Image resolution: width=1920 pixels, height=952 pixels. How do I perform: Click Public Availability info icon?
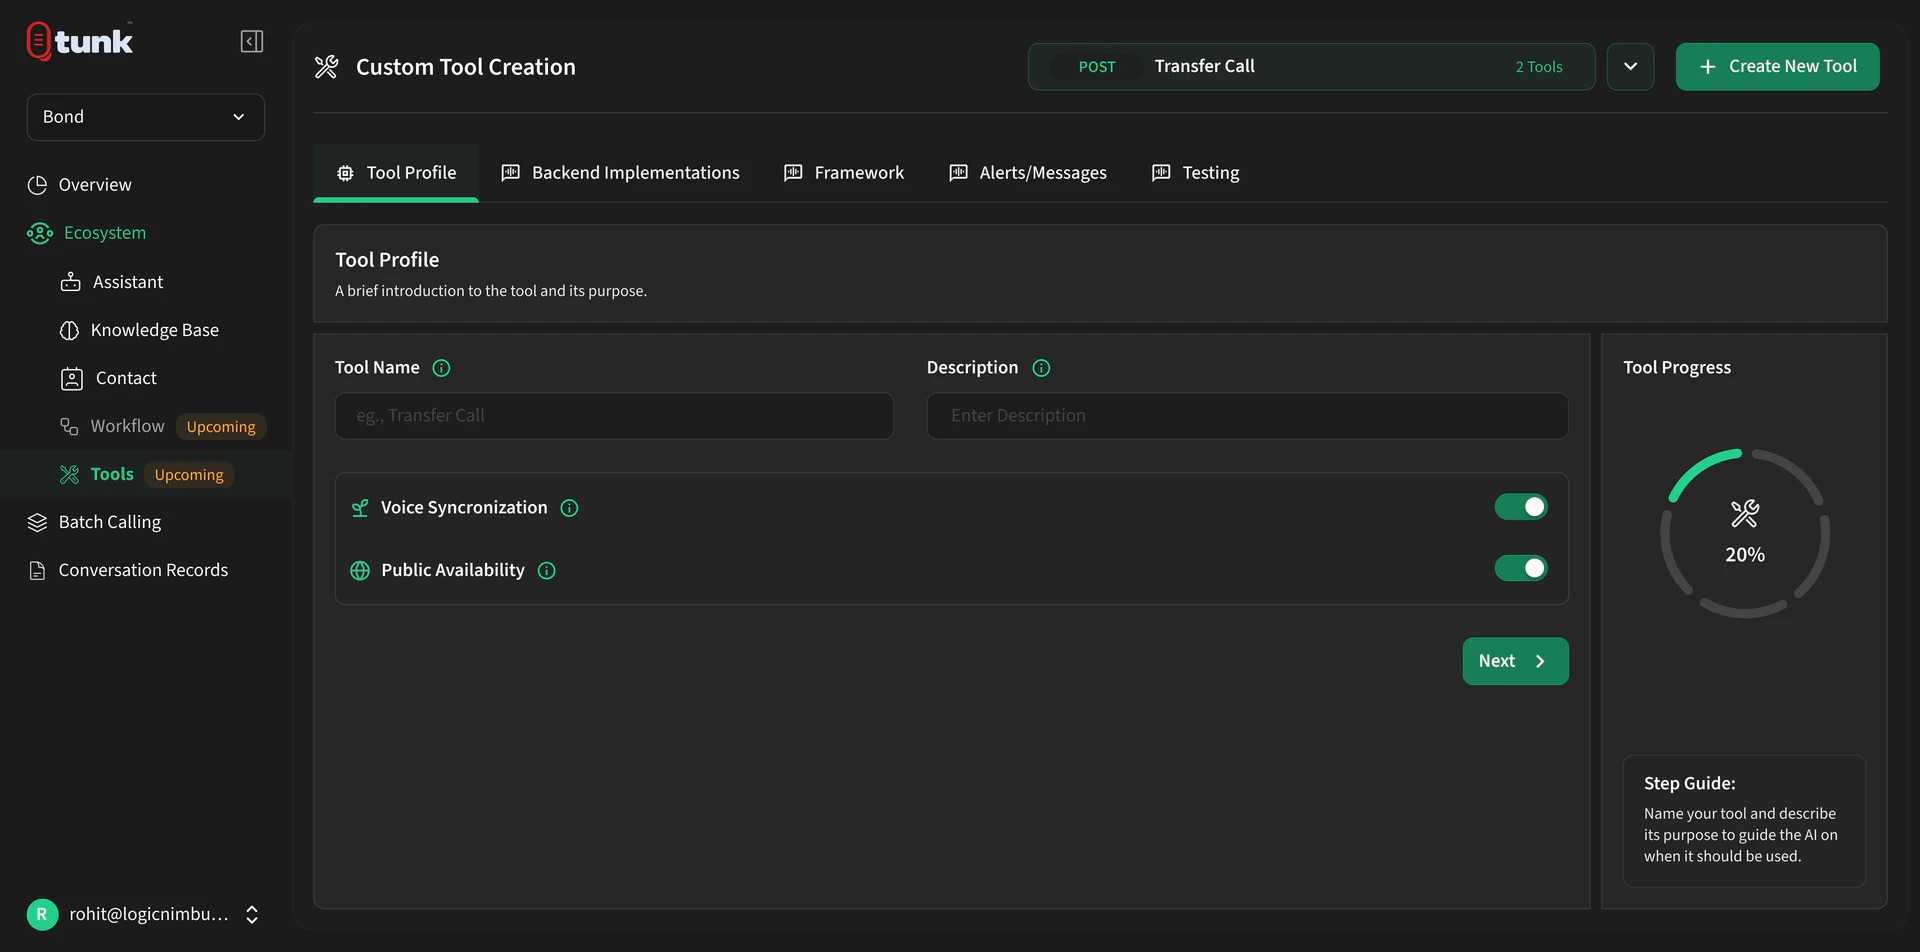pos(546,570)
